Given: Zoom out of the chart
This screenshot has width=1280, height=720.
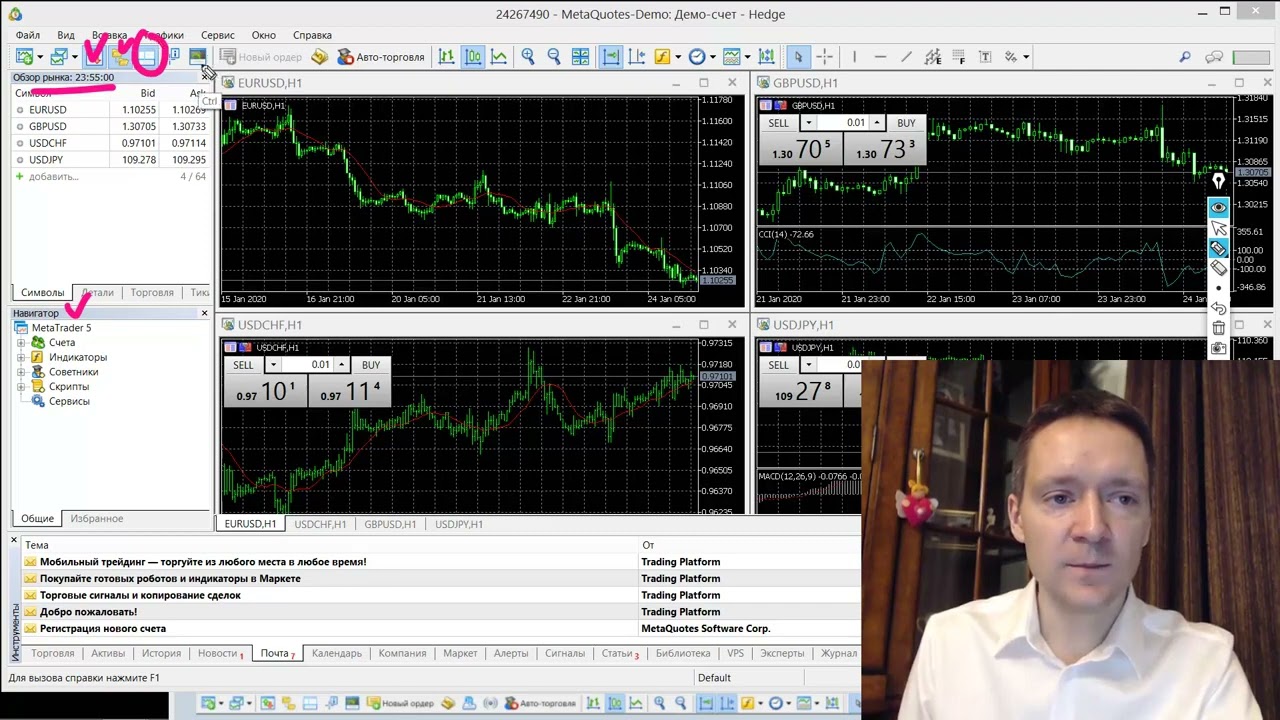Looking at the screenshot, I should tap(554, 57).
